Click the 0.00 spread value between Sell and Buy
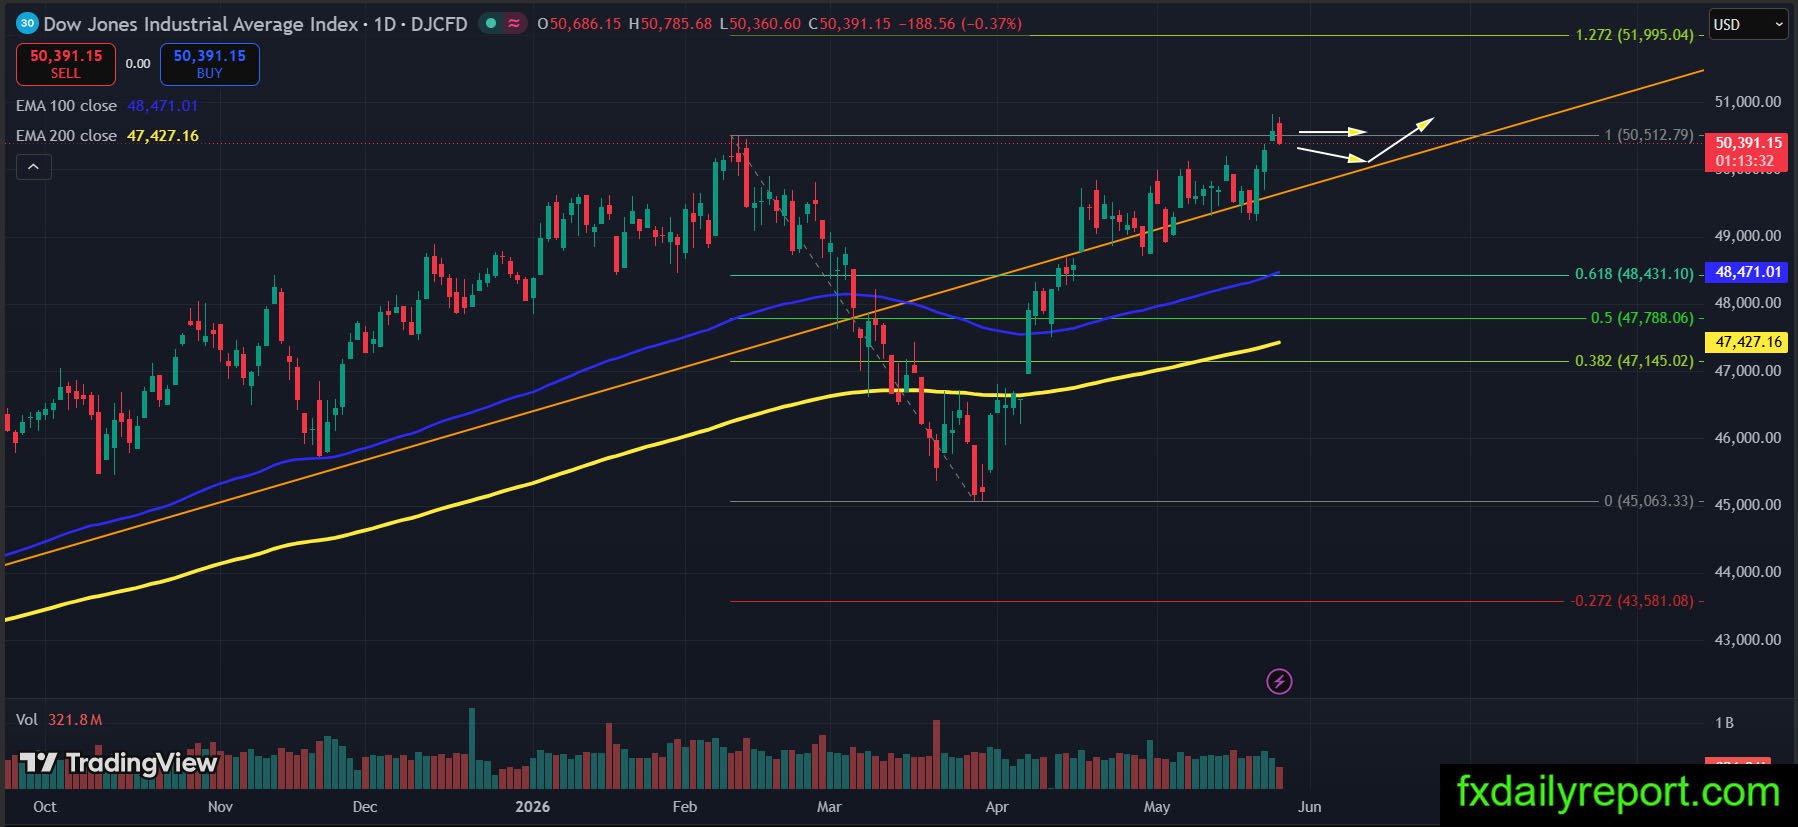 point(138,64)
